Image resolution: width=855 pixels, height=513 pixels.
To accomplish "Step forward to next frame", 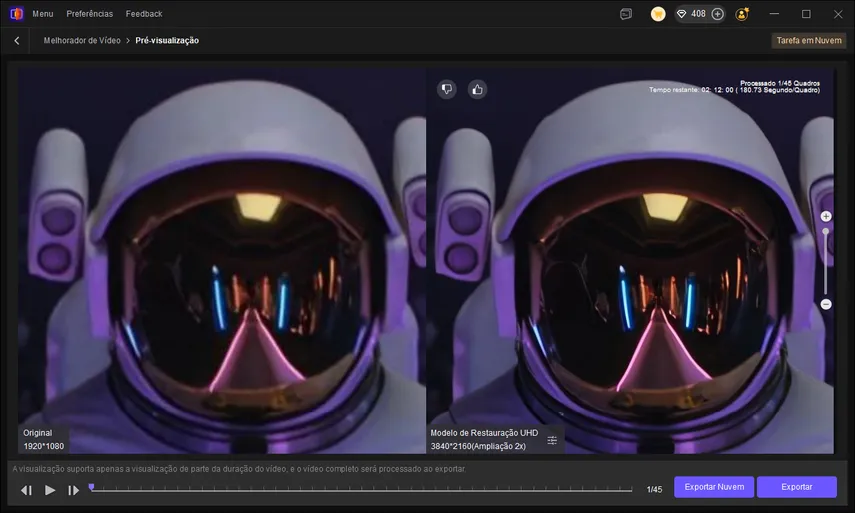I will (x=73, y=490).
